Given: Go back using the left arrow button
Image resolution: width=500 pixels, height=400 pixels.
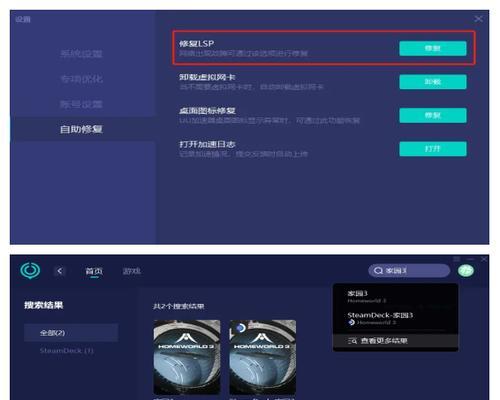Looking at the screenshot, I should point(60,271).
